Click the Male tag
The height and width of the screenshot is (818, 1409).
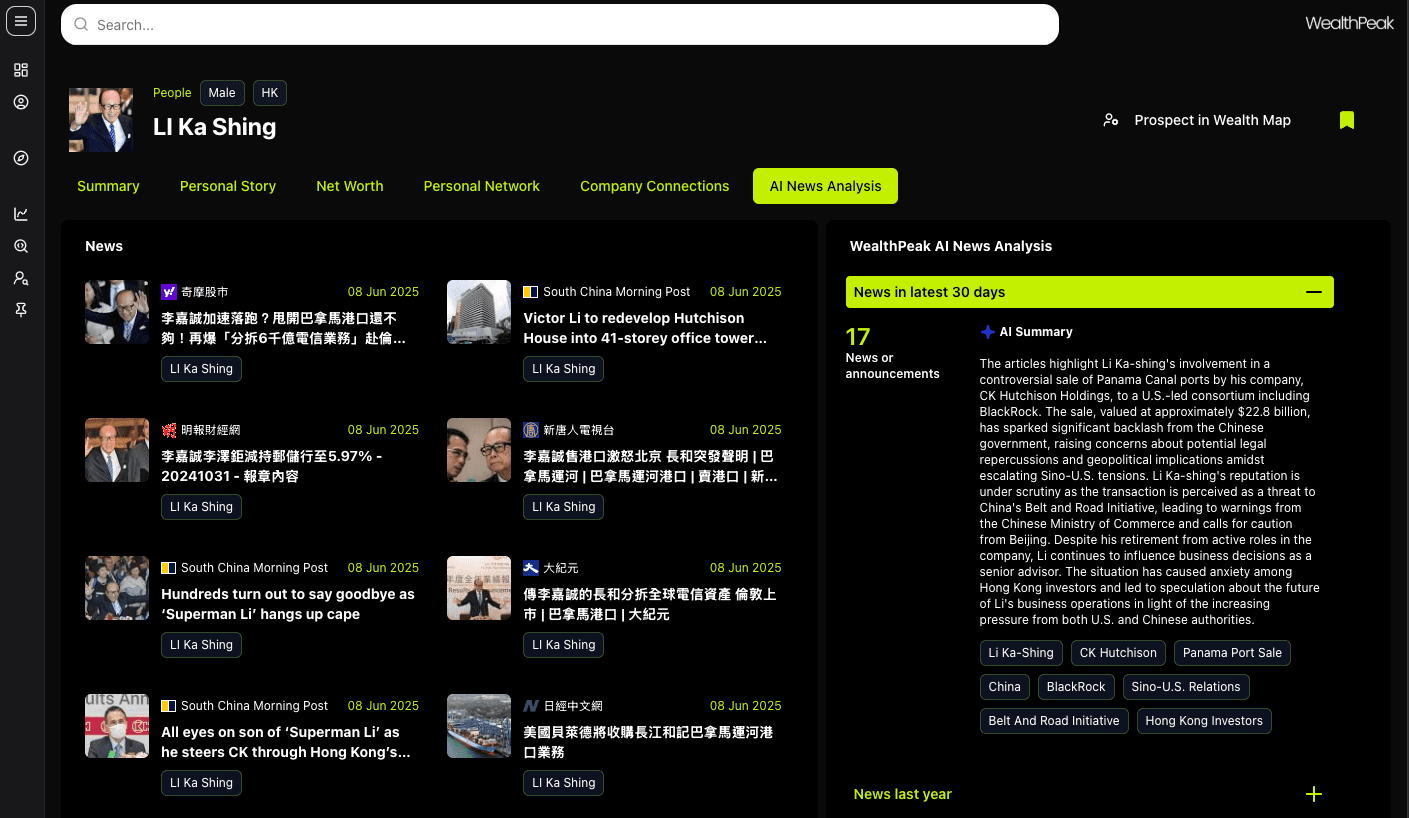(222, 93)
